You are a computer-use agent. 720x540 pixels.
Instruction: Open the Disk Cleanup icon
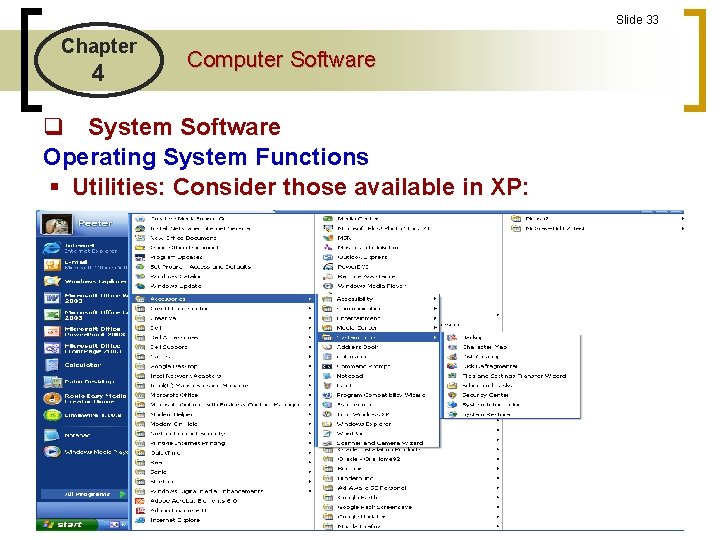click(452, 357)
